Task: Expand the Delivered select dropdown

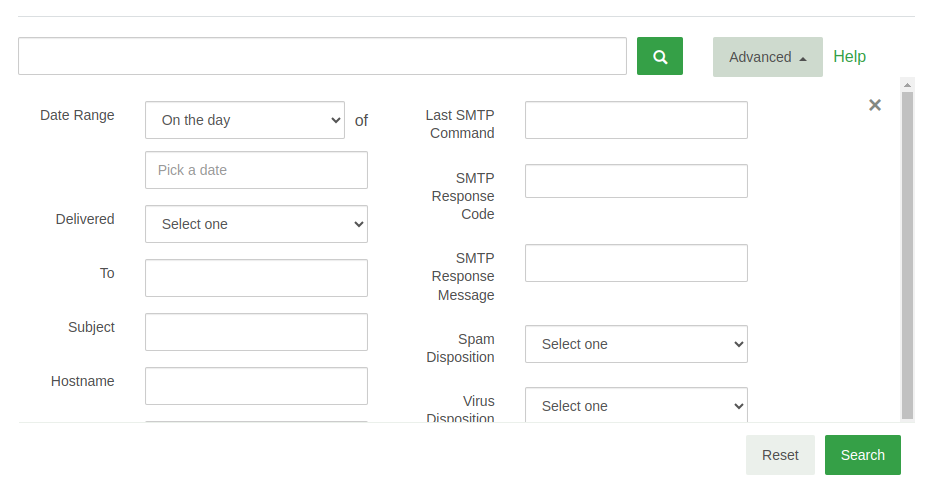Action: [256, 224]
